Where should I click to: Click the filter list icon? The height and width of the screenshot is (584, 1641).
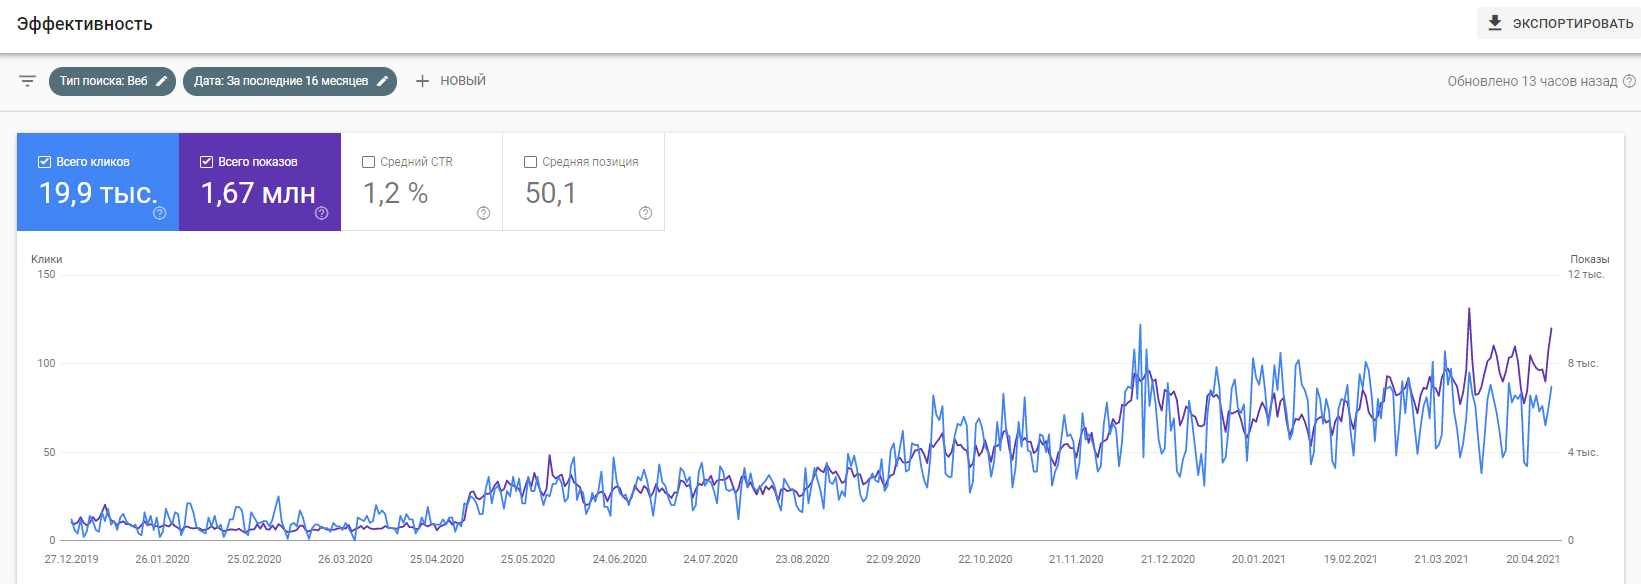27,81
